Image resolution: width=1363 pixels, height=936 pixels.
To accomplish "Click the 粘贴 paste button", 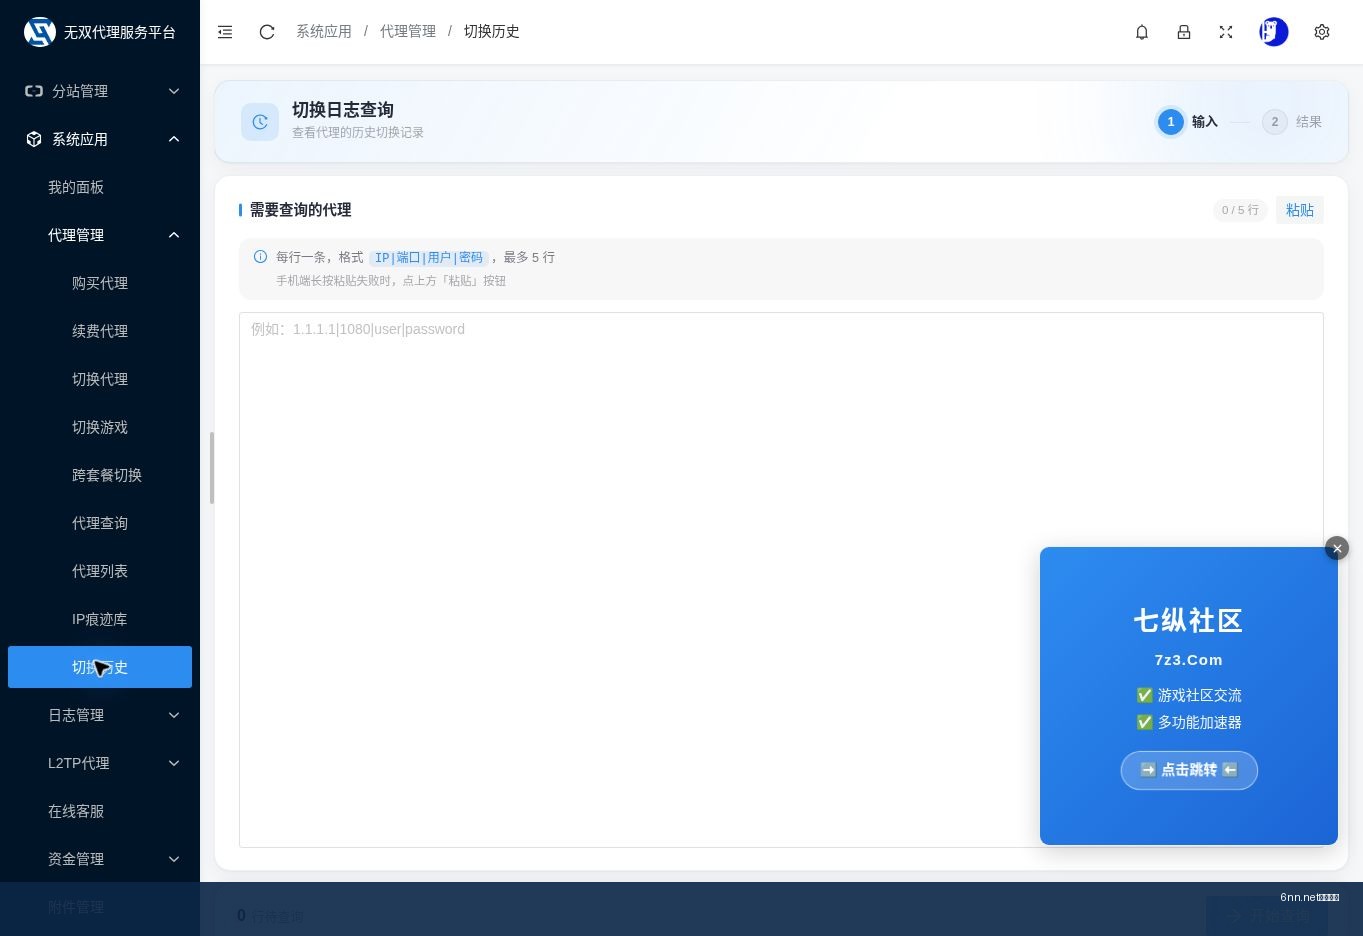I will pos(1300,210).
